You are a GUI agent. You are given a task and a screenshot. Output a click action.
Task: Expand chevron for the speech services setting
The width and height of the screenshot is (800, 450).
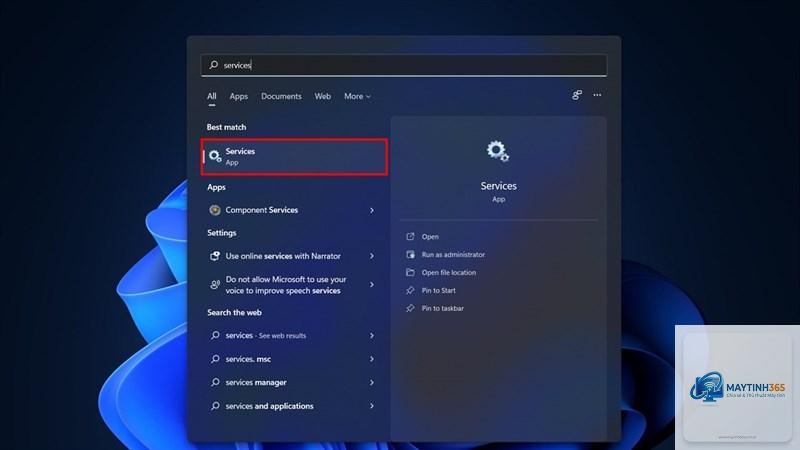[x=372, y=285]
